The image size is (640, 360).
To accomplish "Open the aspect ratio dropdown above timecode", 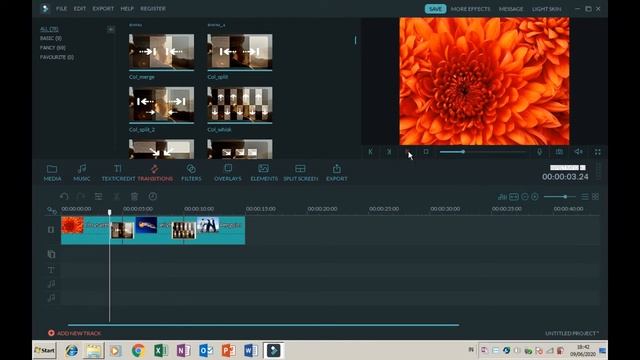I will click(x=568, y=167).
